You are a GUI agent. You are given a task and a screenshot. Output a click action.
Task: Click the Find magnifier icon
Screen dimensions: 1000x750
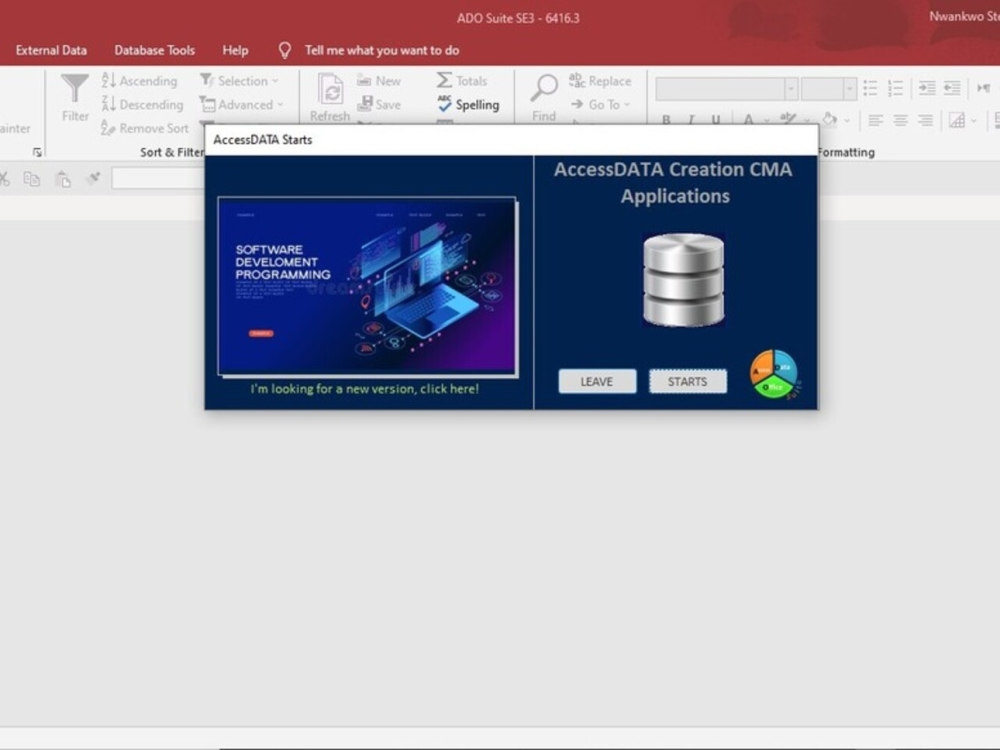[544, 89]
